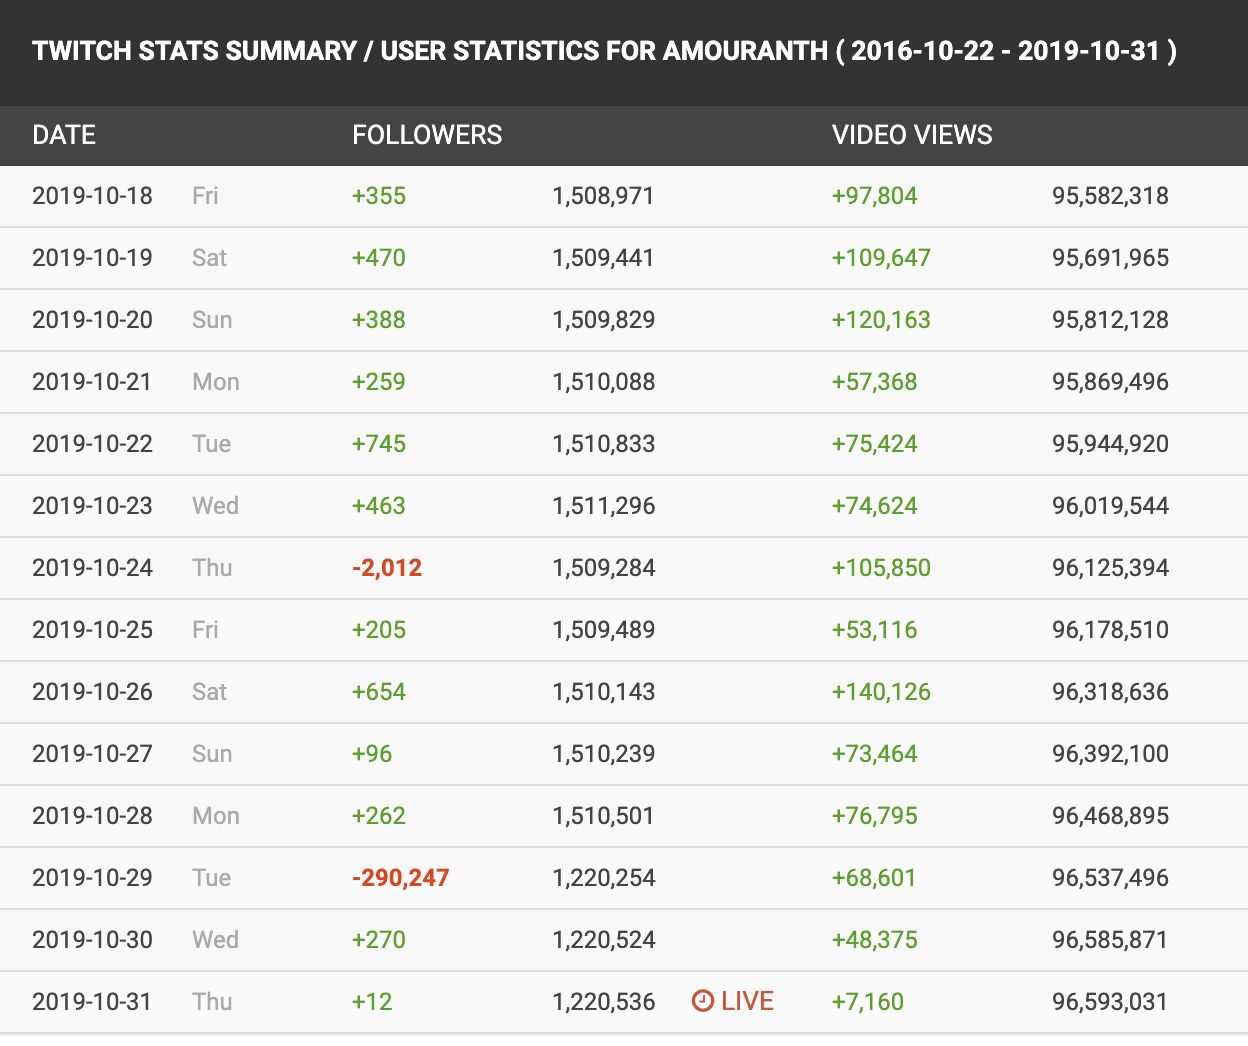Click the +120,163 video views gain

click(x=881, y=320)
